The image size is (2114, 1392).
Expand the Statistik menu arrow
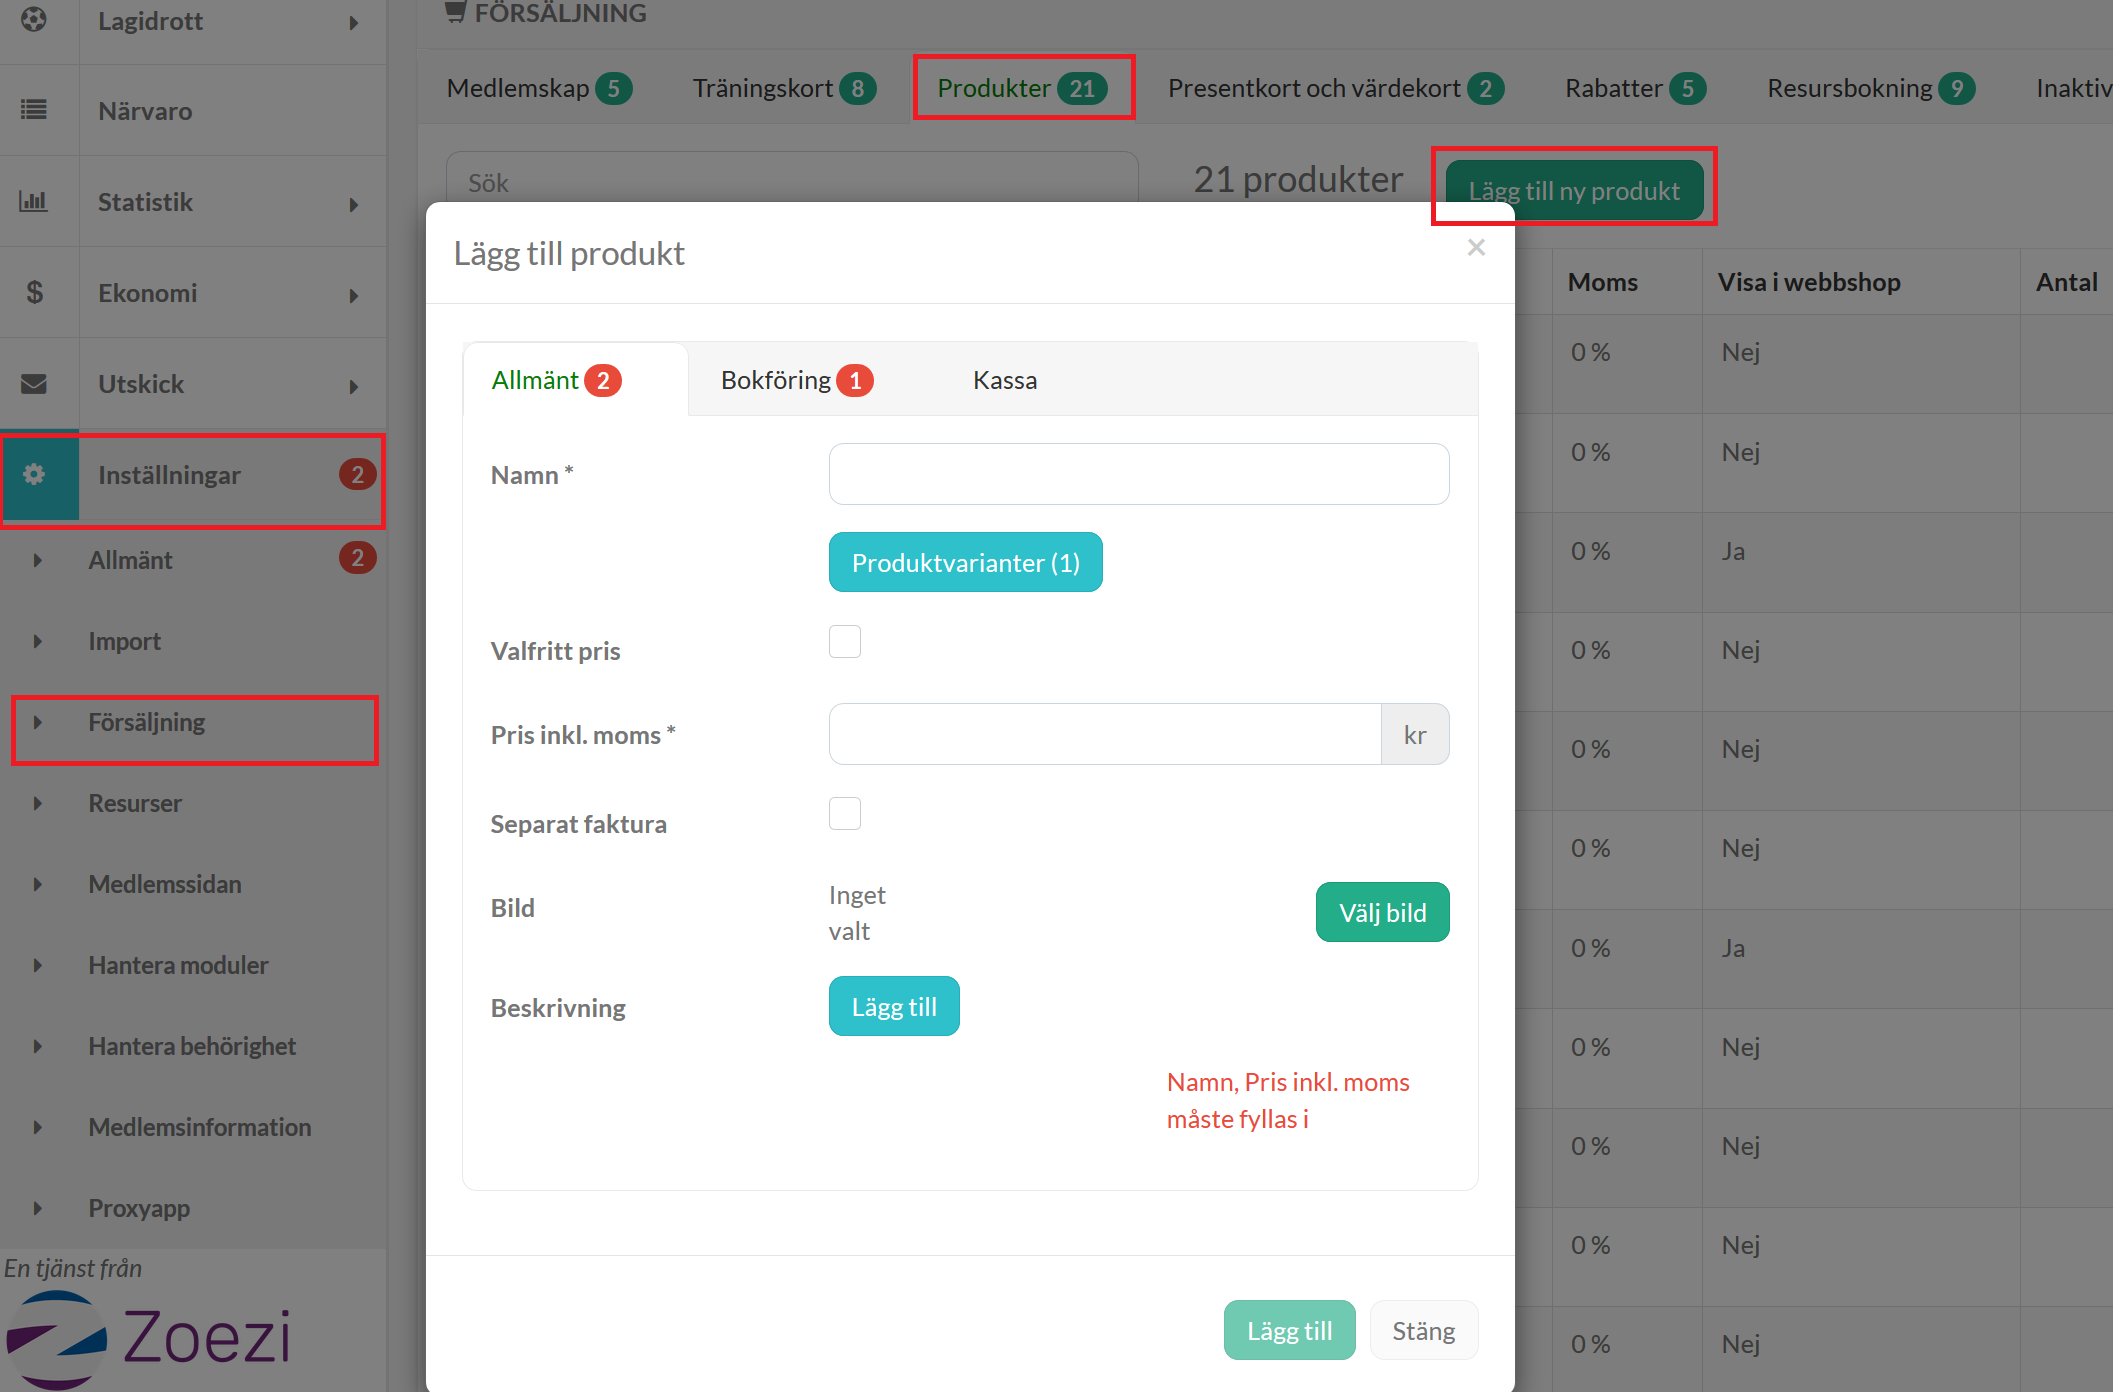click(354, 204)
